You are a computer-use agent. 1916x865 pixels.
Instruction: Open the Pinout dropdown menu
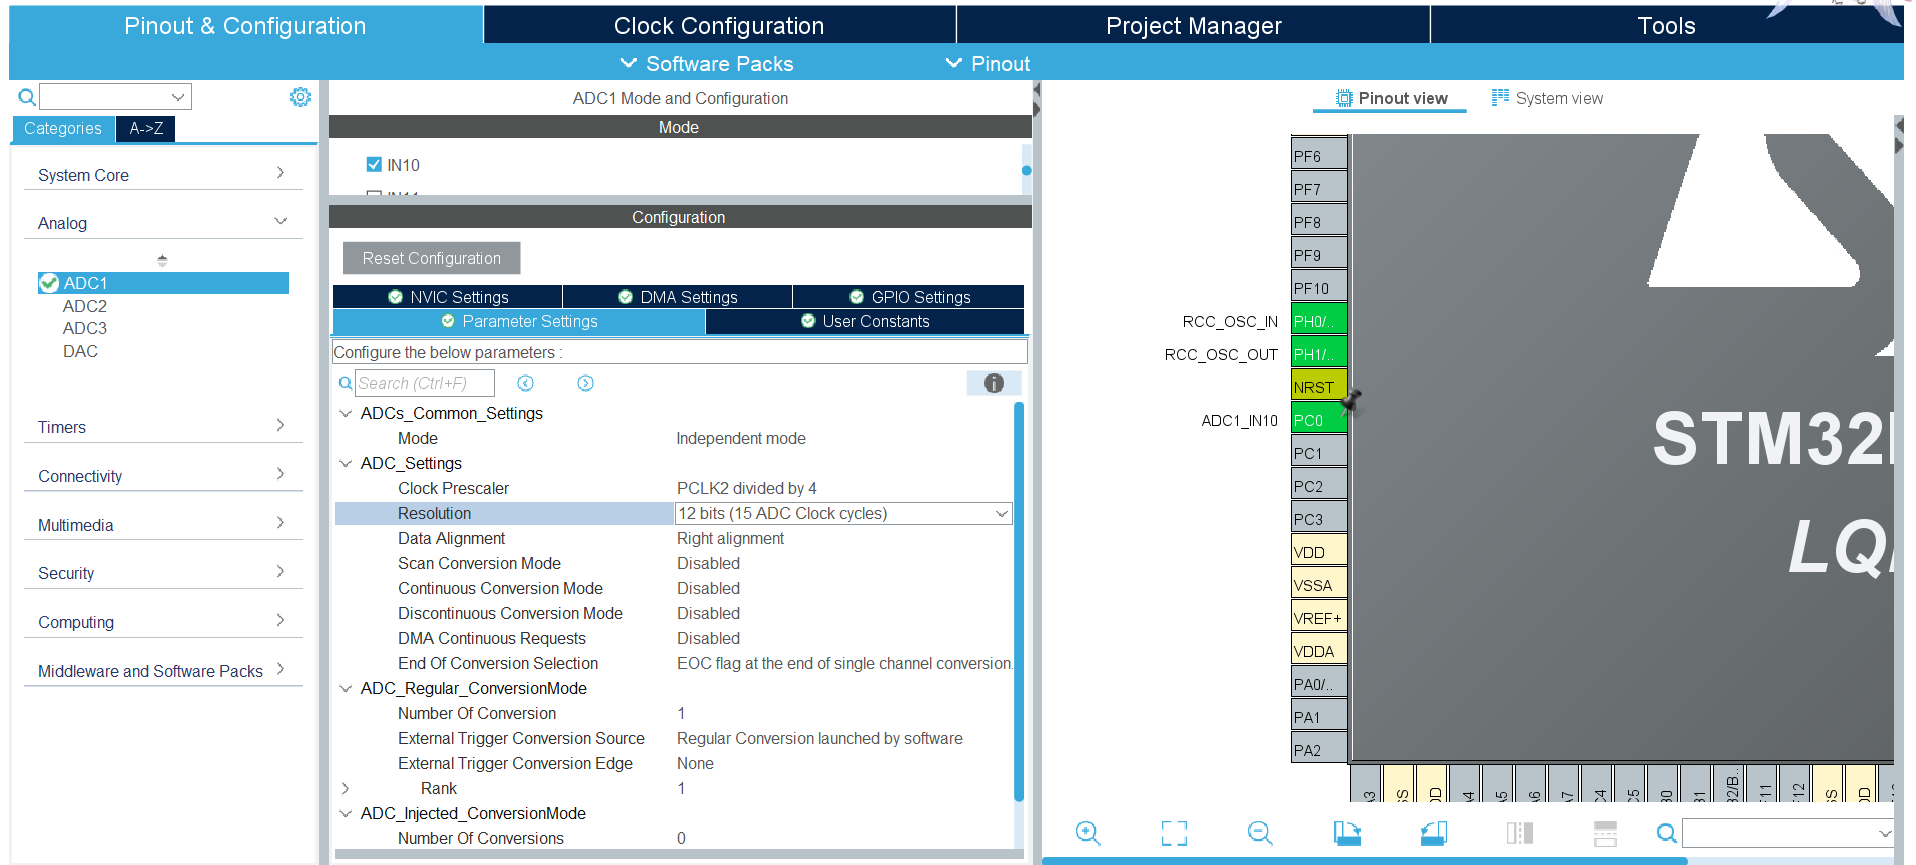pos(988,63)
